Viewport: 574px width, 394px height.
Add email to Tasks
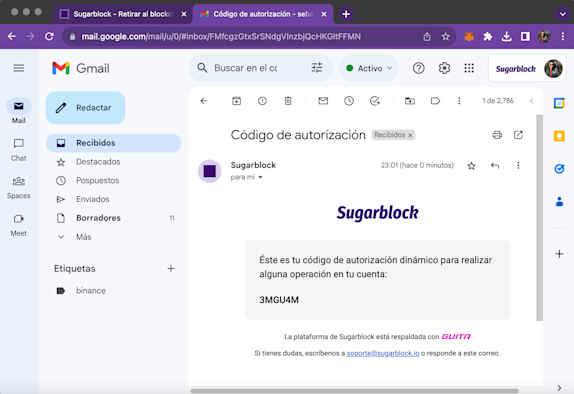coord(375,101)
